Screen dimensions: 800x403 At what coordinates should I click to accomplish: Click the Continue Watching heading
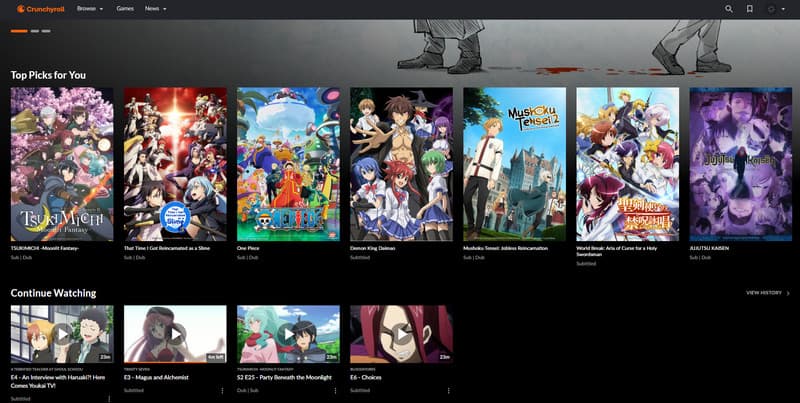click(x=54, y=293)
